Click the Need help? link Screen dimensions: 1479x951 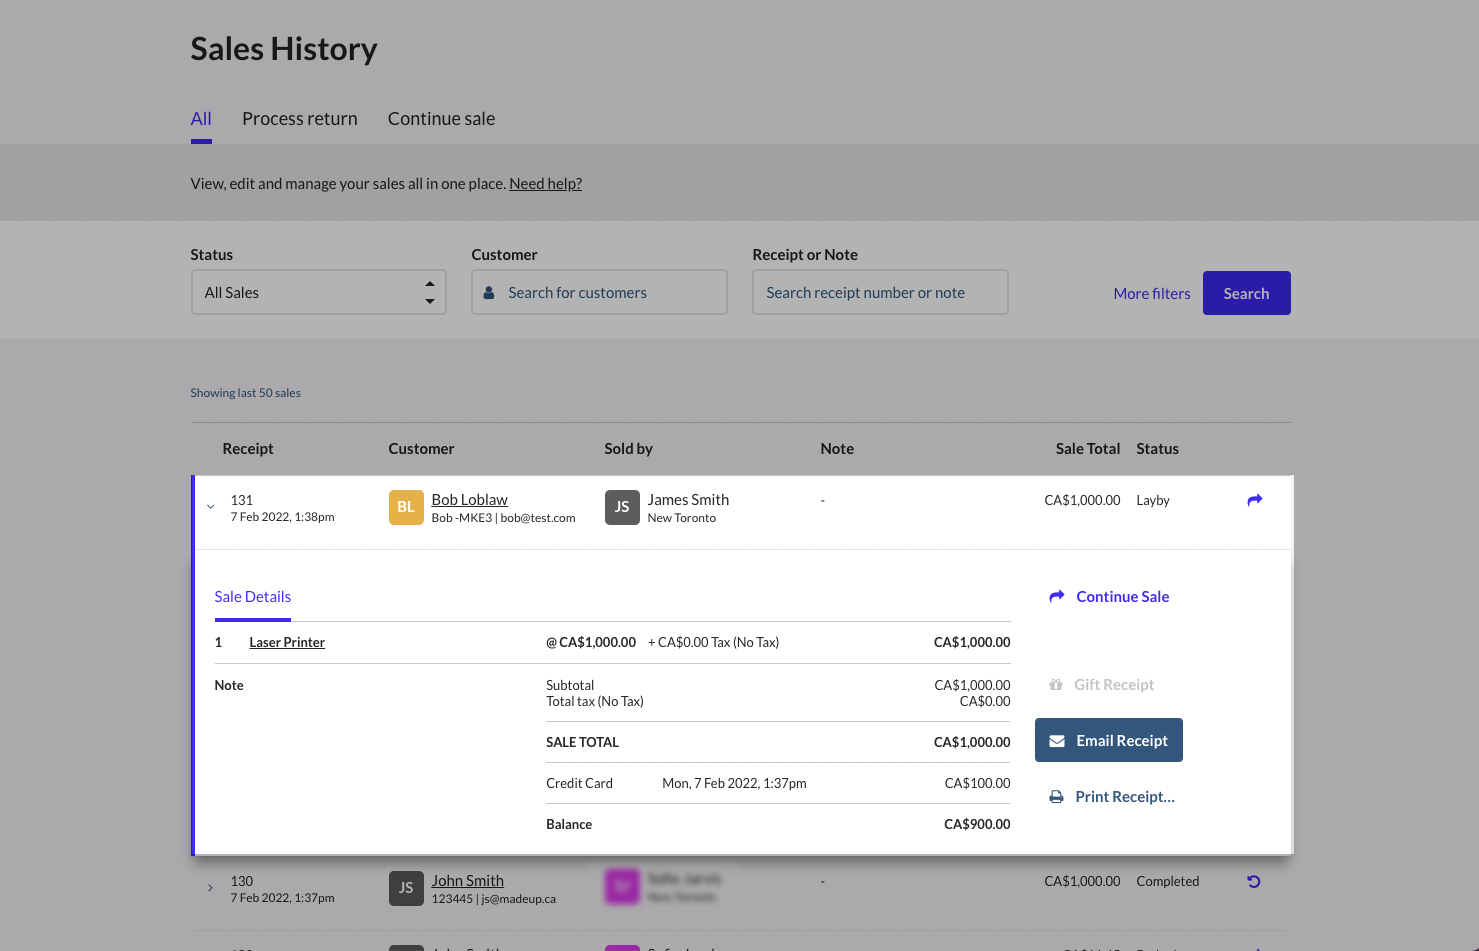tap(545, 184)
